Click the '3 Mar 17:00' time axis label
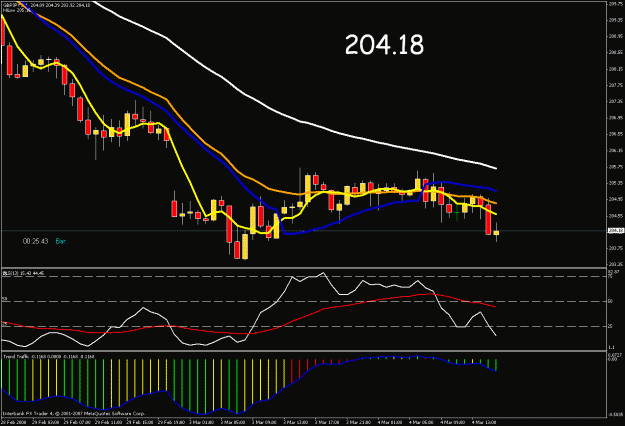This screenshot has width=625, height=426. point(327,422)
